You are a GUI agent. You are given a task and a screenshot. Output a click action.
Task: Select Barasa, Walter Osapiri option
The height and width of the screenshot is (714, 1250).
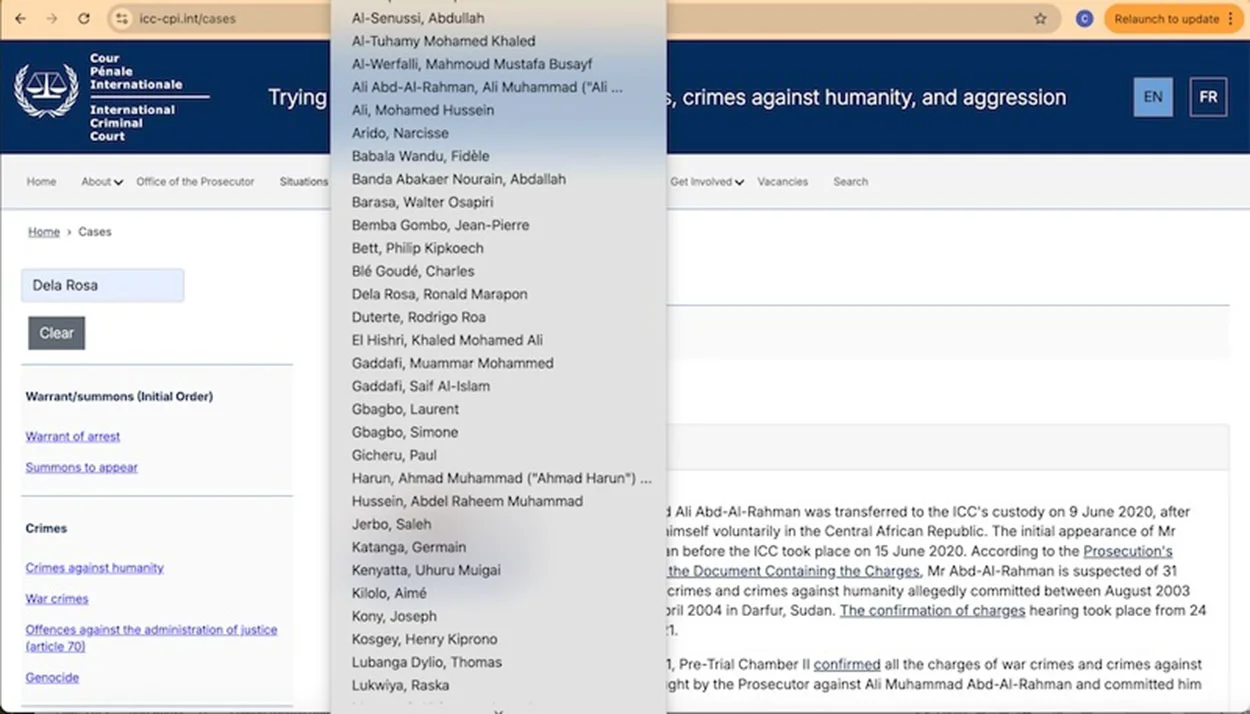coord(498,202)
